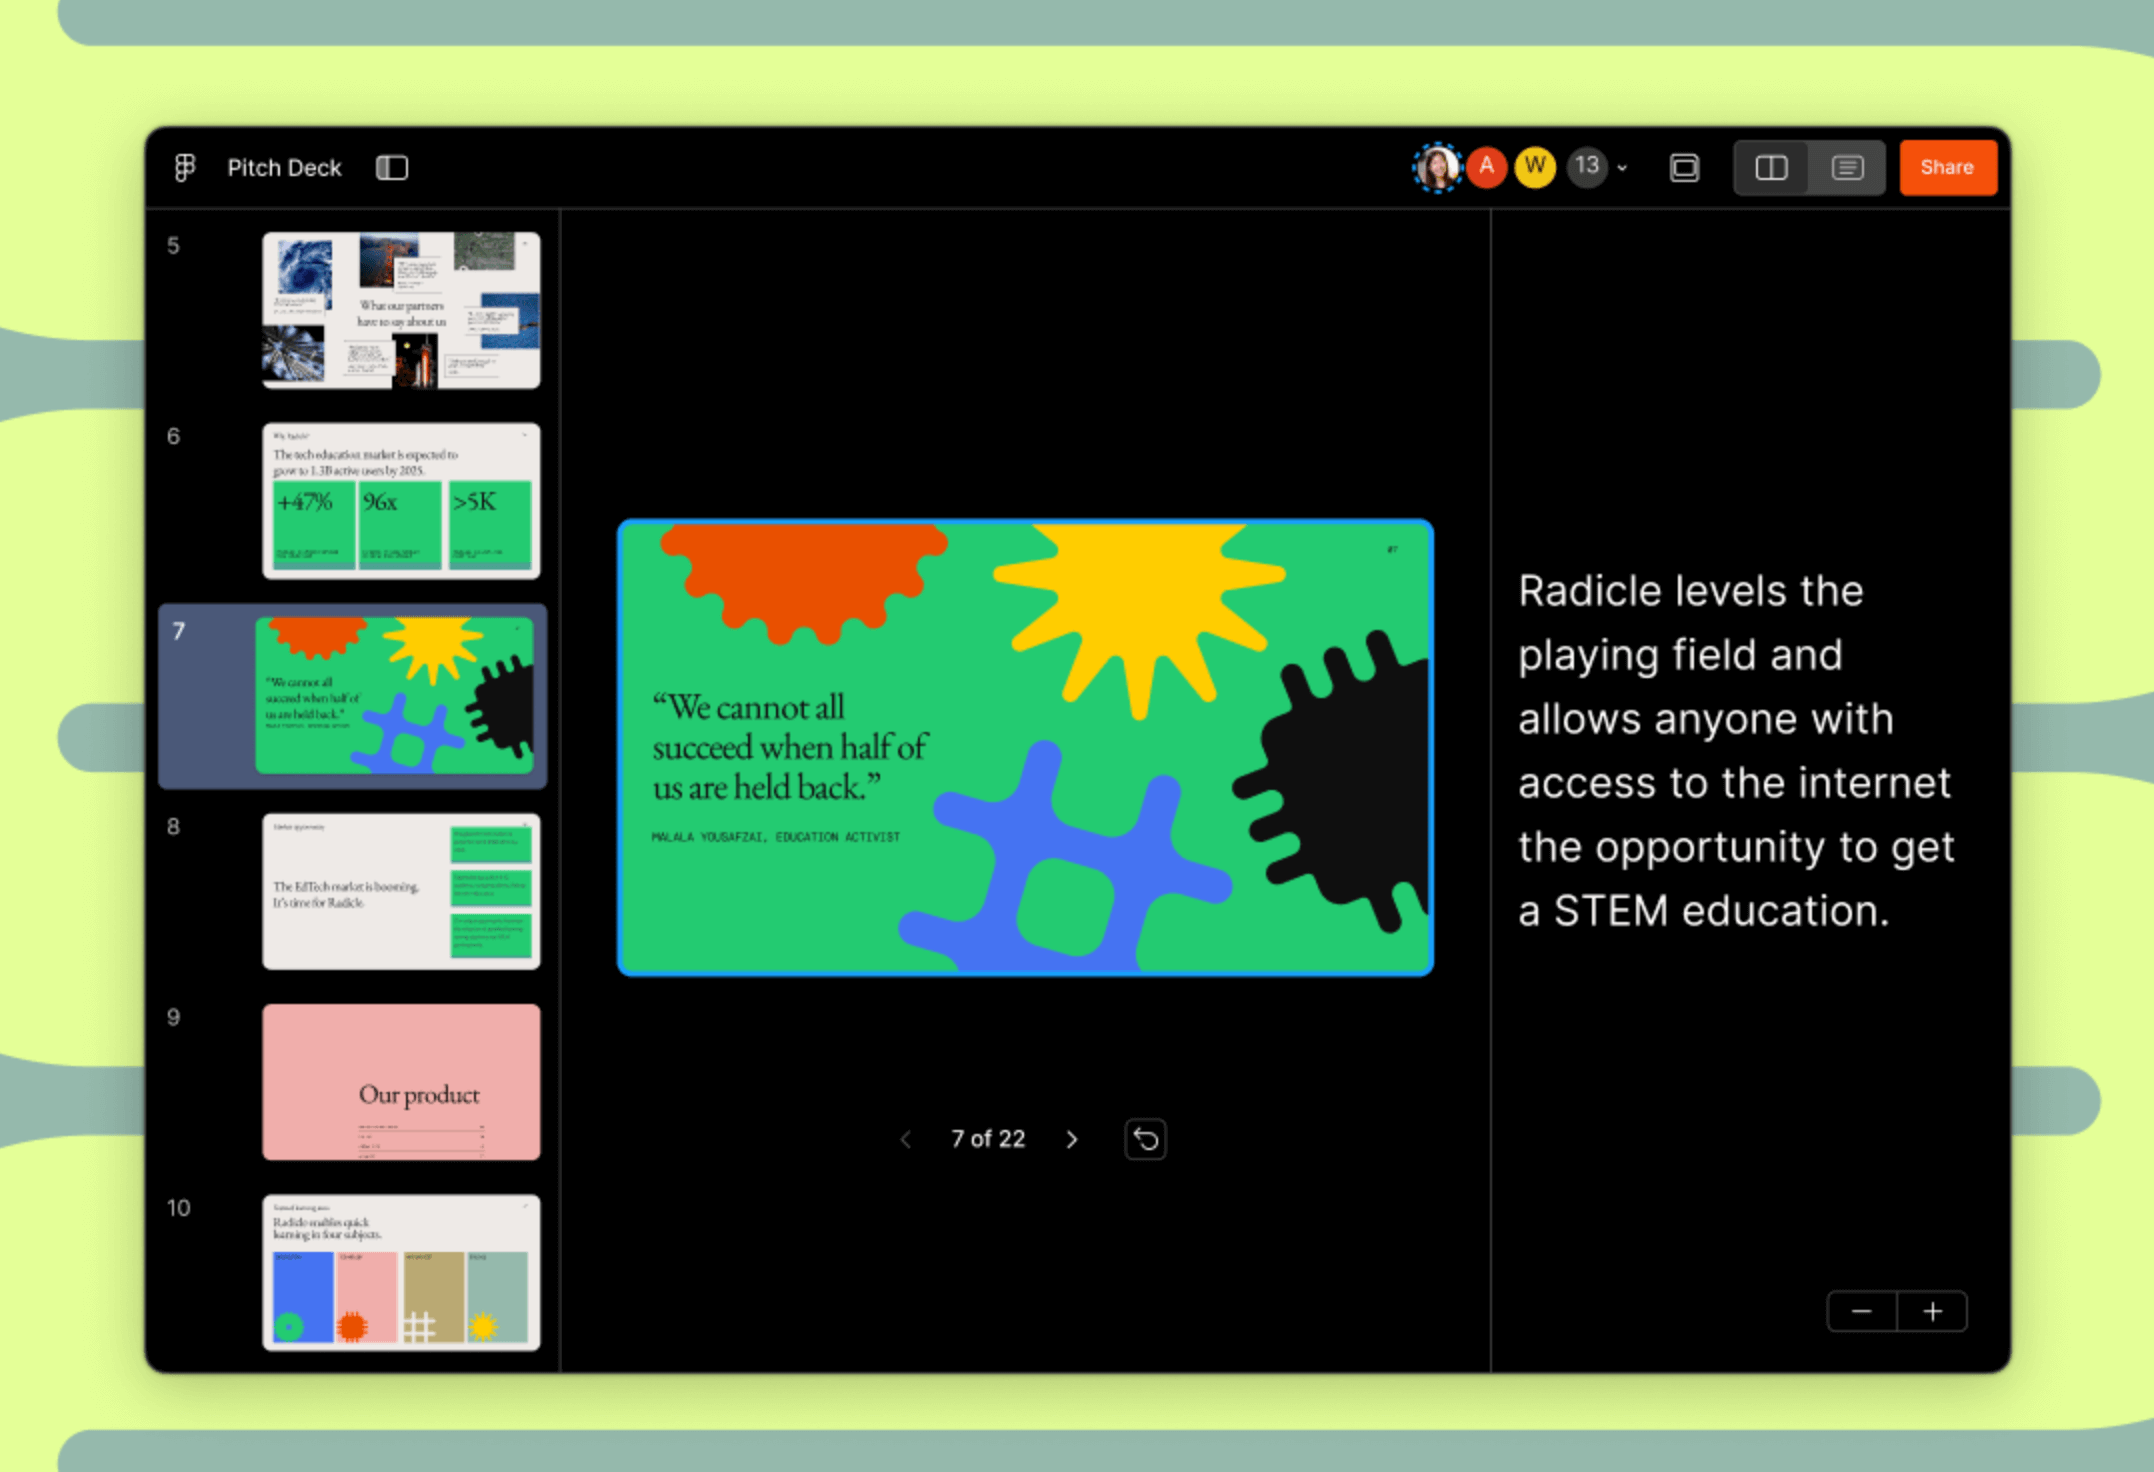This screenshot has height=1472, width=2154.
Task: Click the '7 of 22' slide counter
Action: (x=988, y=1139)
